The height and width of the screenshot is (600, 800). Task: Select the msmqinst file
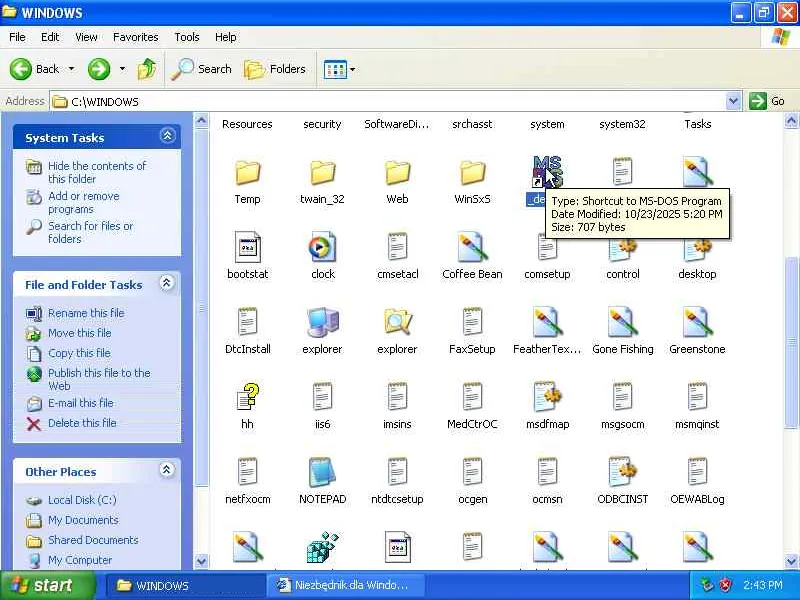pyautogui.click(x=697, y=397)
